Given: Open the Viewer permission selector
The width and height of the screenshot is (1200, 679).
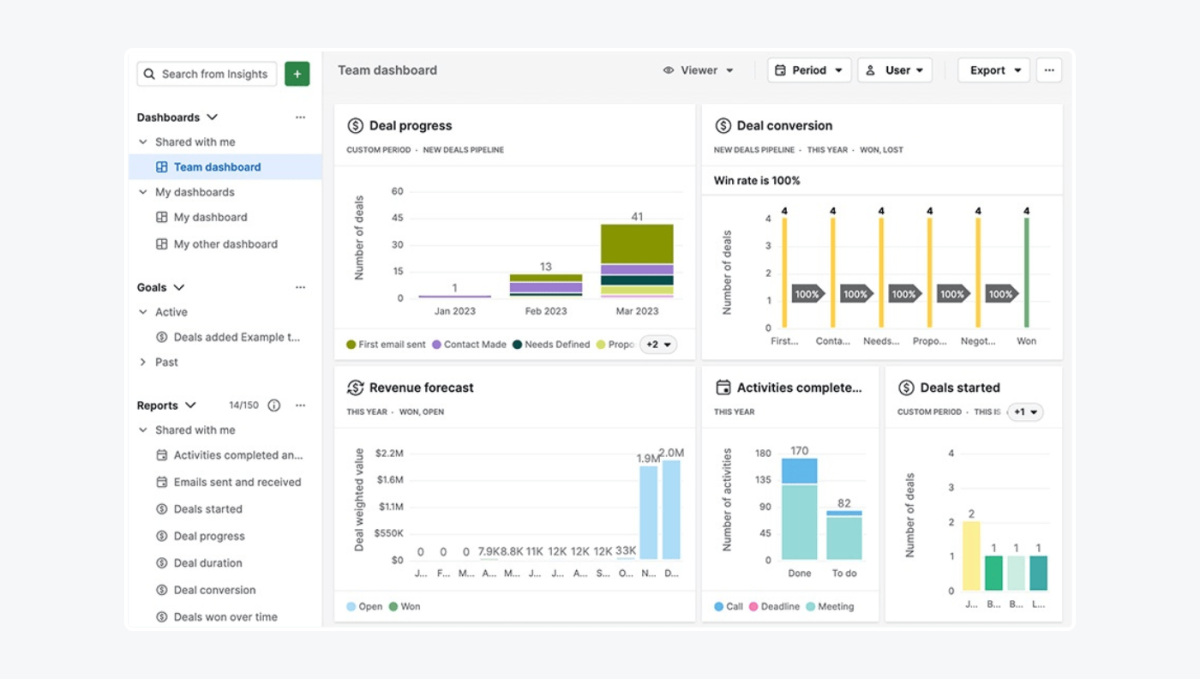Looking at the screenshot, I should 699,70.
